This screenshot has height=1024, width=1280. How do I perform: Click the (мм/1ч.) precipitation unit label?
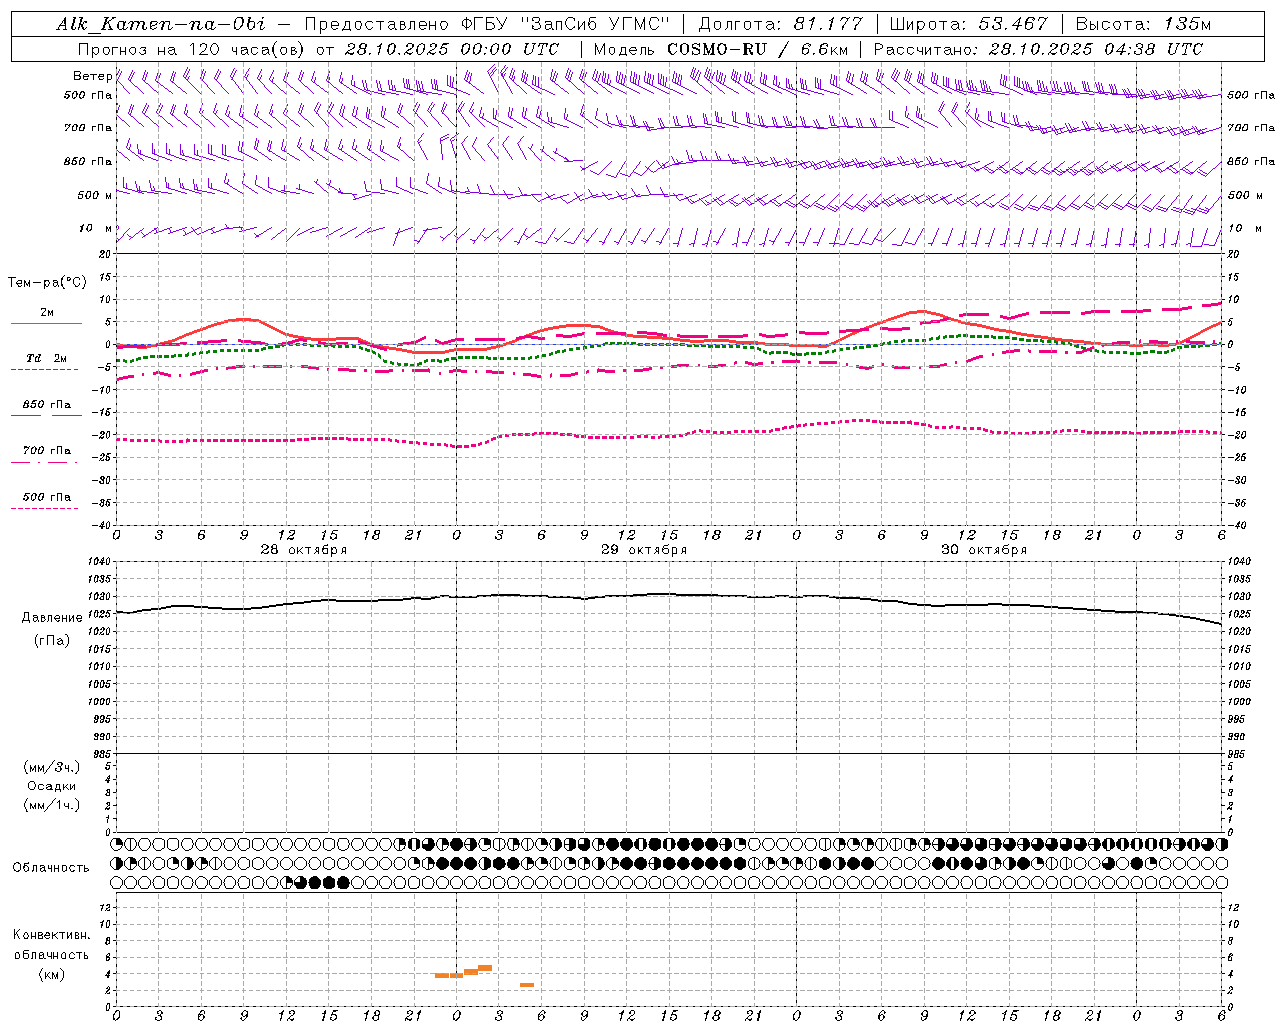(x=52, y=805)
